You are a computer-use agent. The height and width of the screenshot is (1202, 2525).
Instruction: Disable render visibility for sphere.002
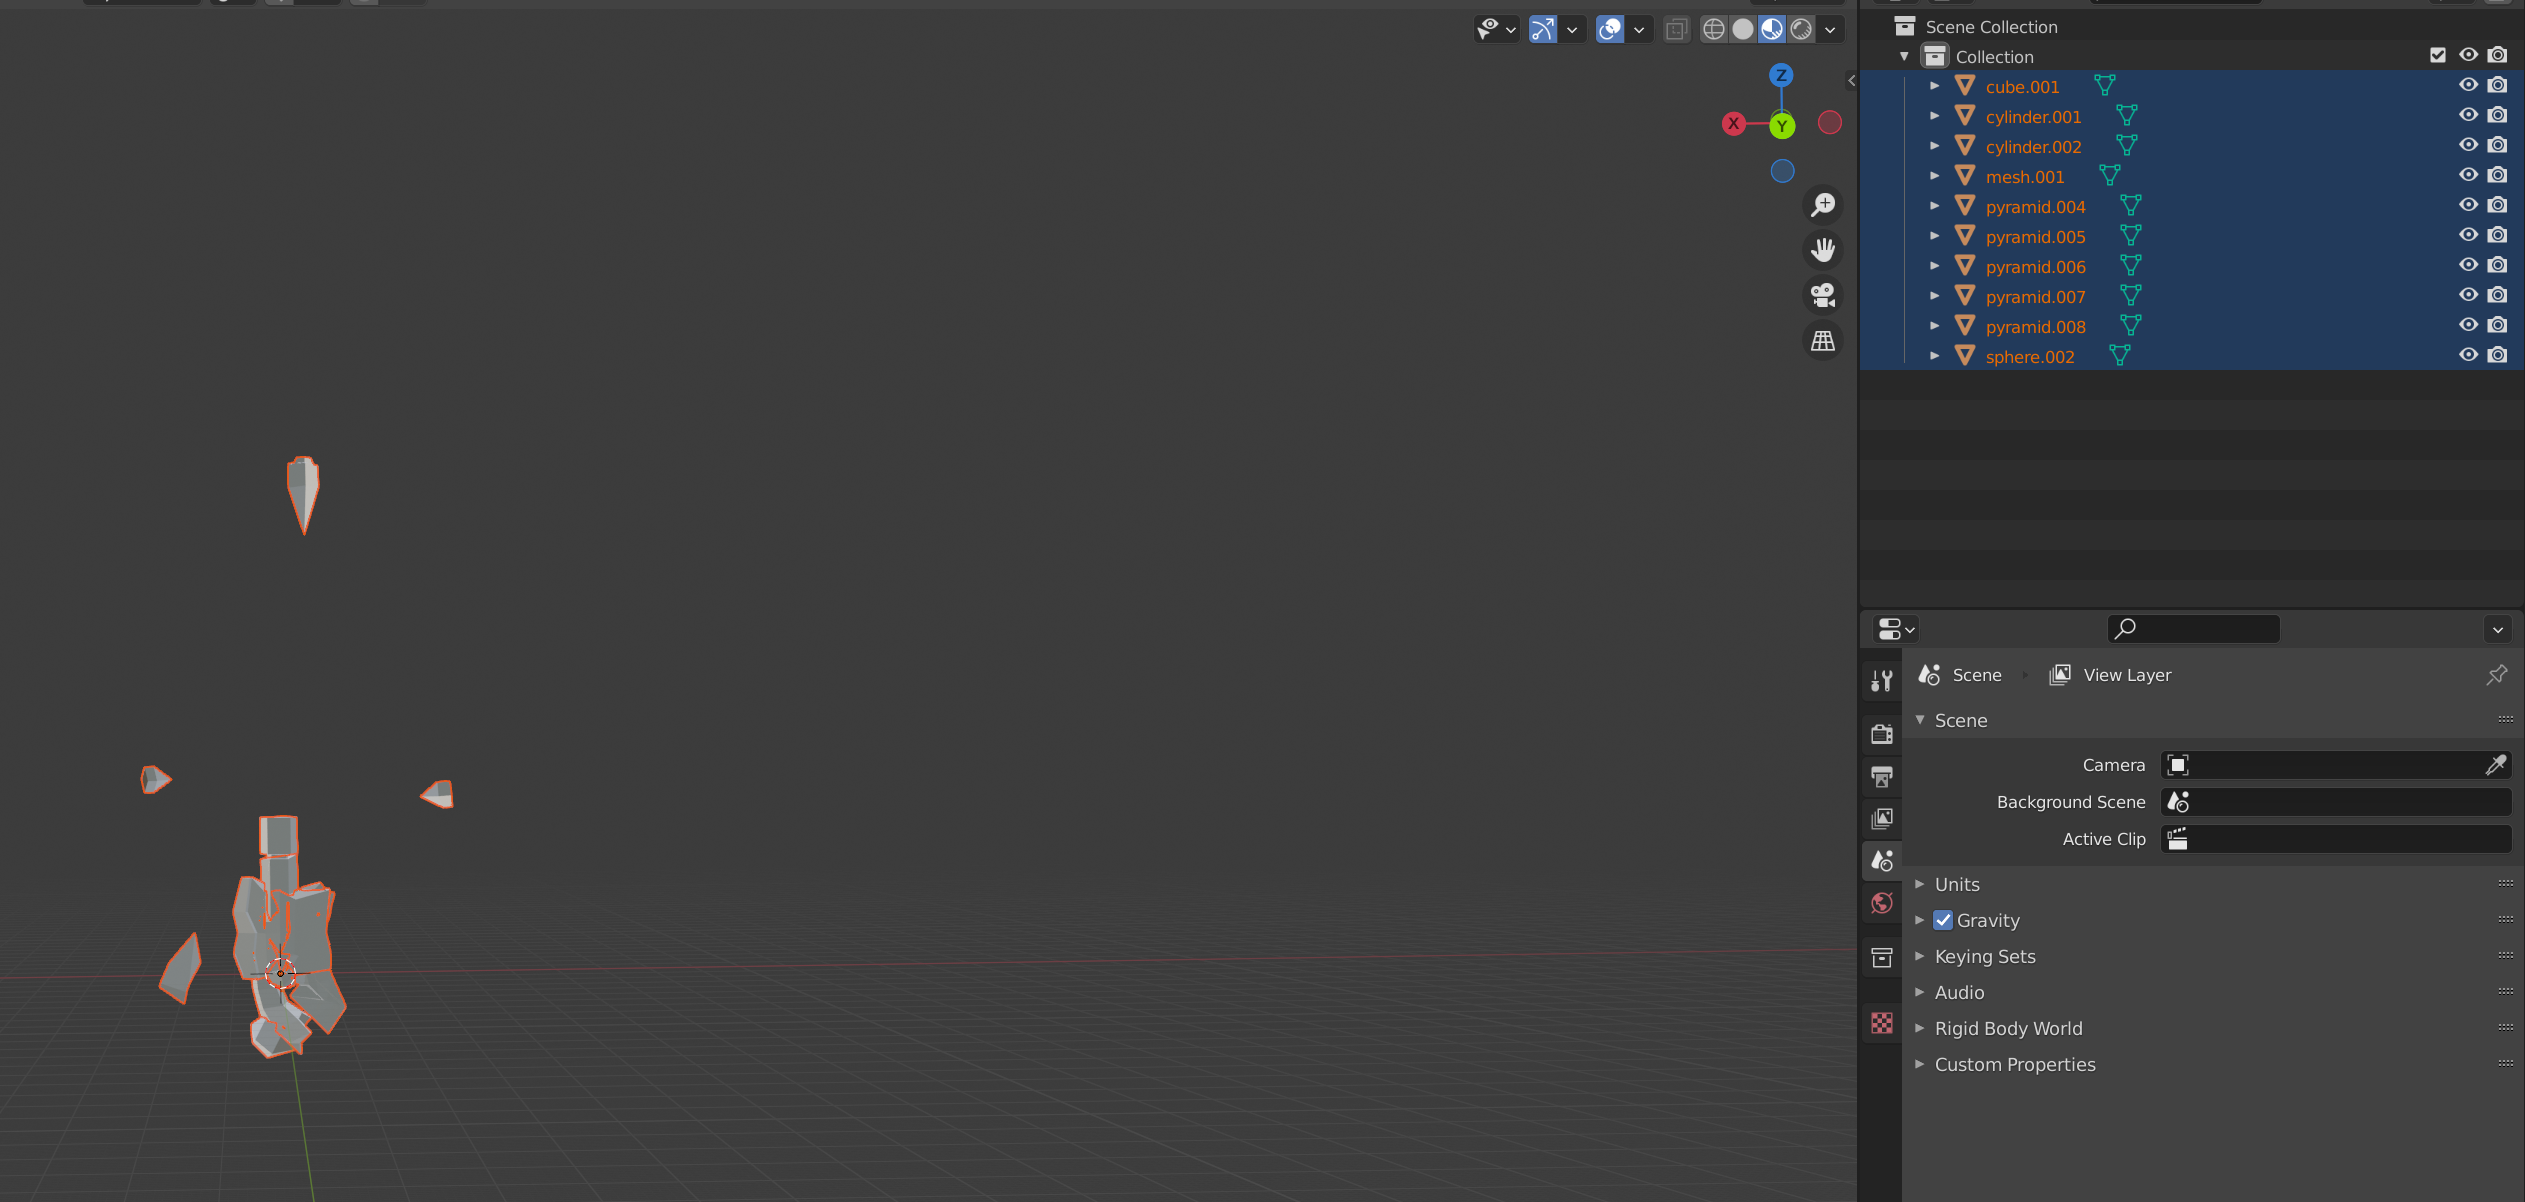pos(2498,354)
